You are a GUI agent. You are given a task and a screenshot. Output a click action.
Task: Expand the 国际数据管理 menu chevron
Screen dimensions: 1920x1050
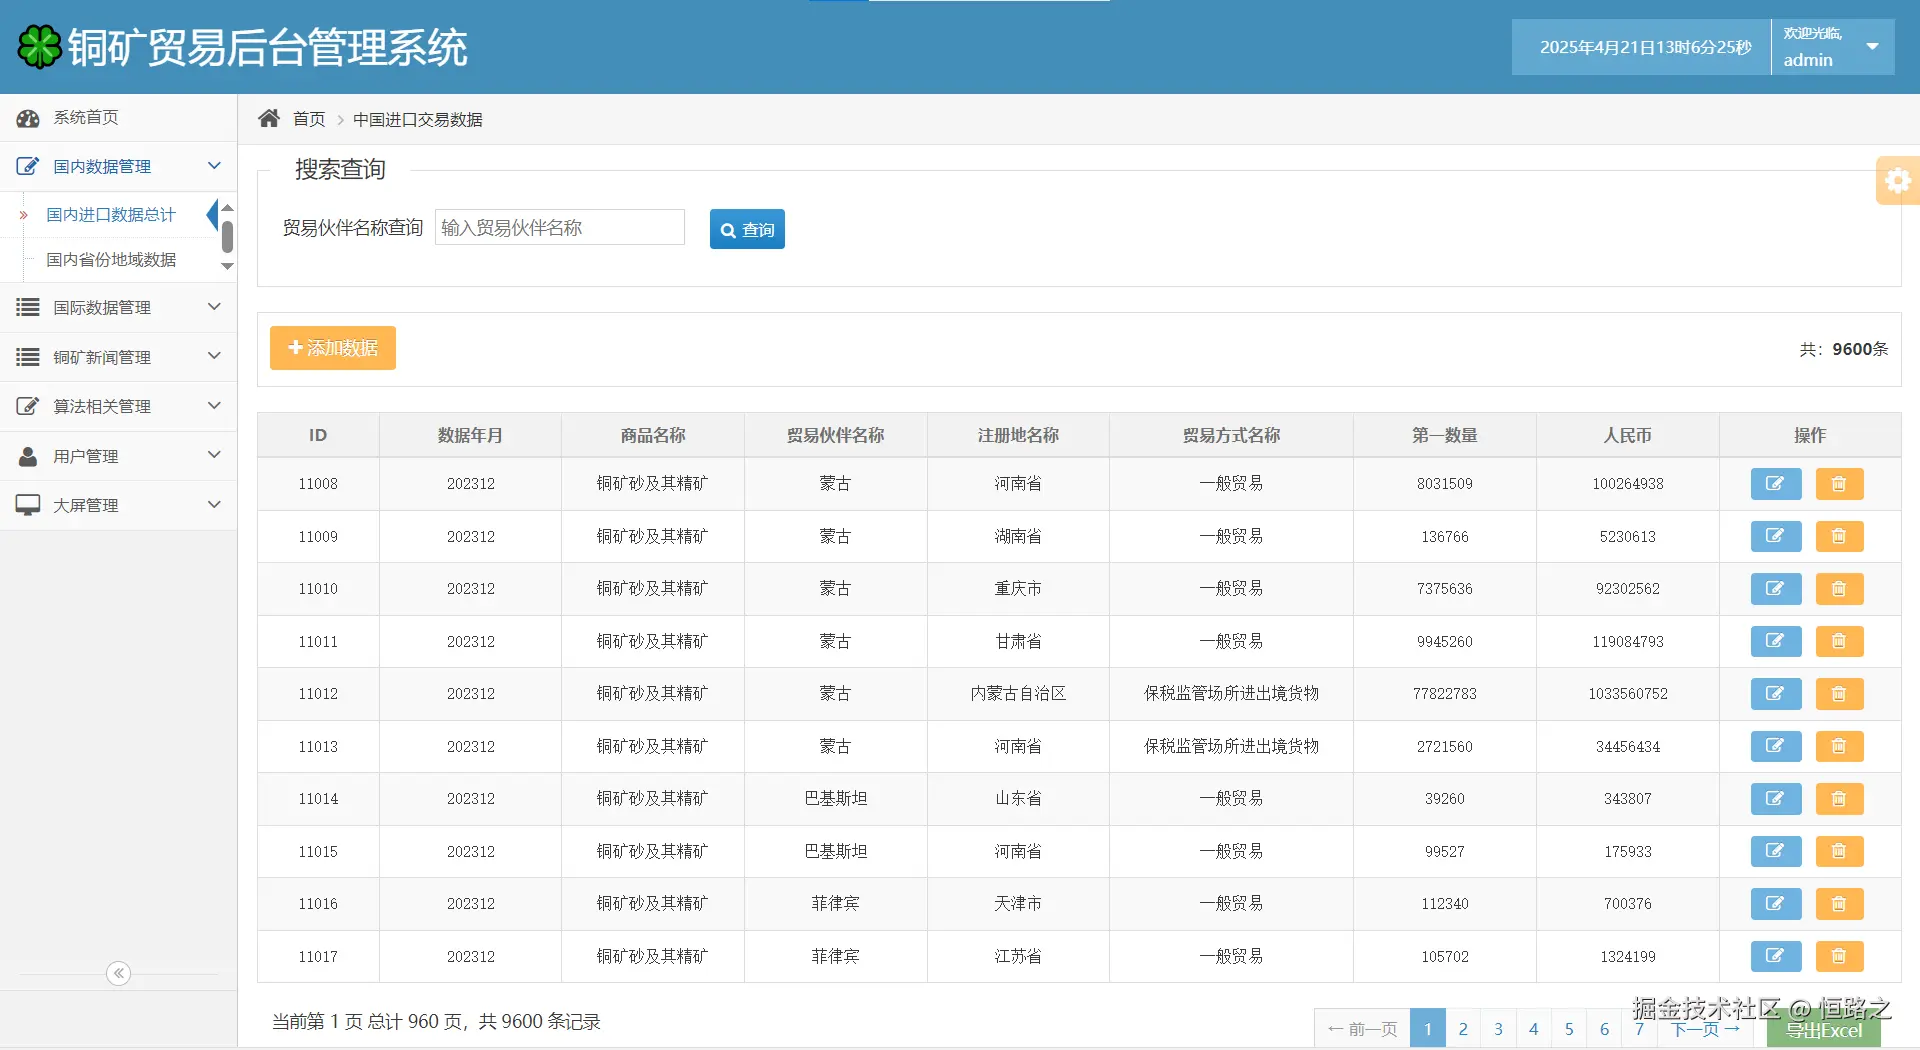pyautogui.click(x=214, y=307)
